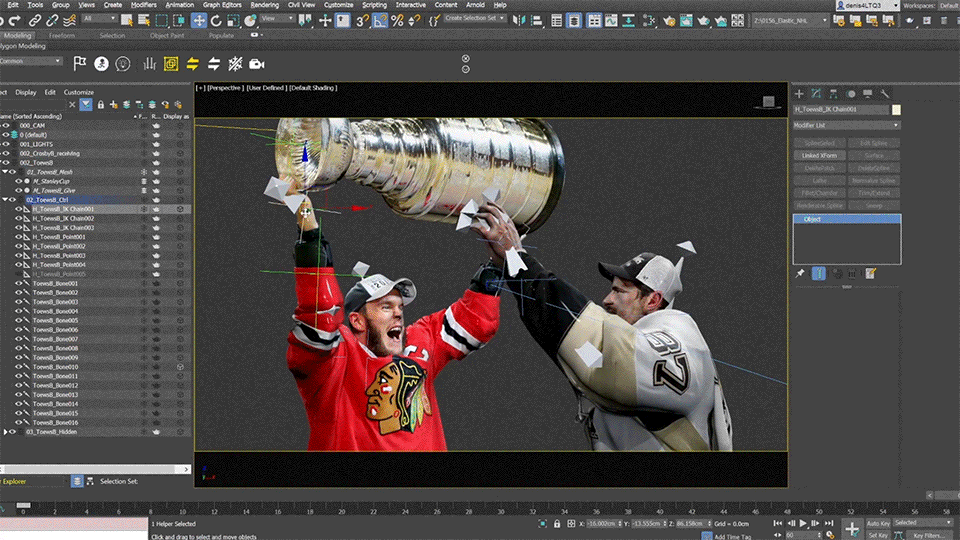960x540 pixels.
Task: Open Render Setup teapot icon
Action: [x=669, y=21]
